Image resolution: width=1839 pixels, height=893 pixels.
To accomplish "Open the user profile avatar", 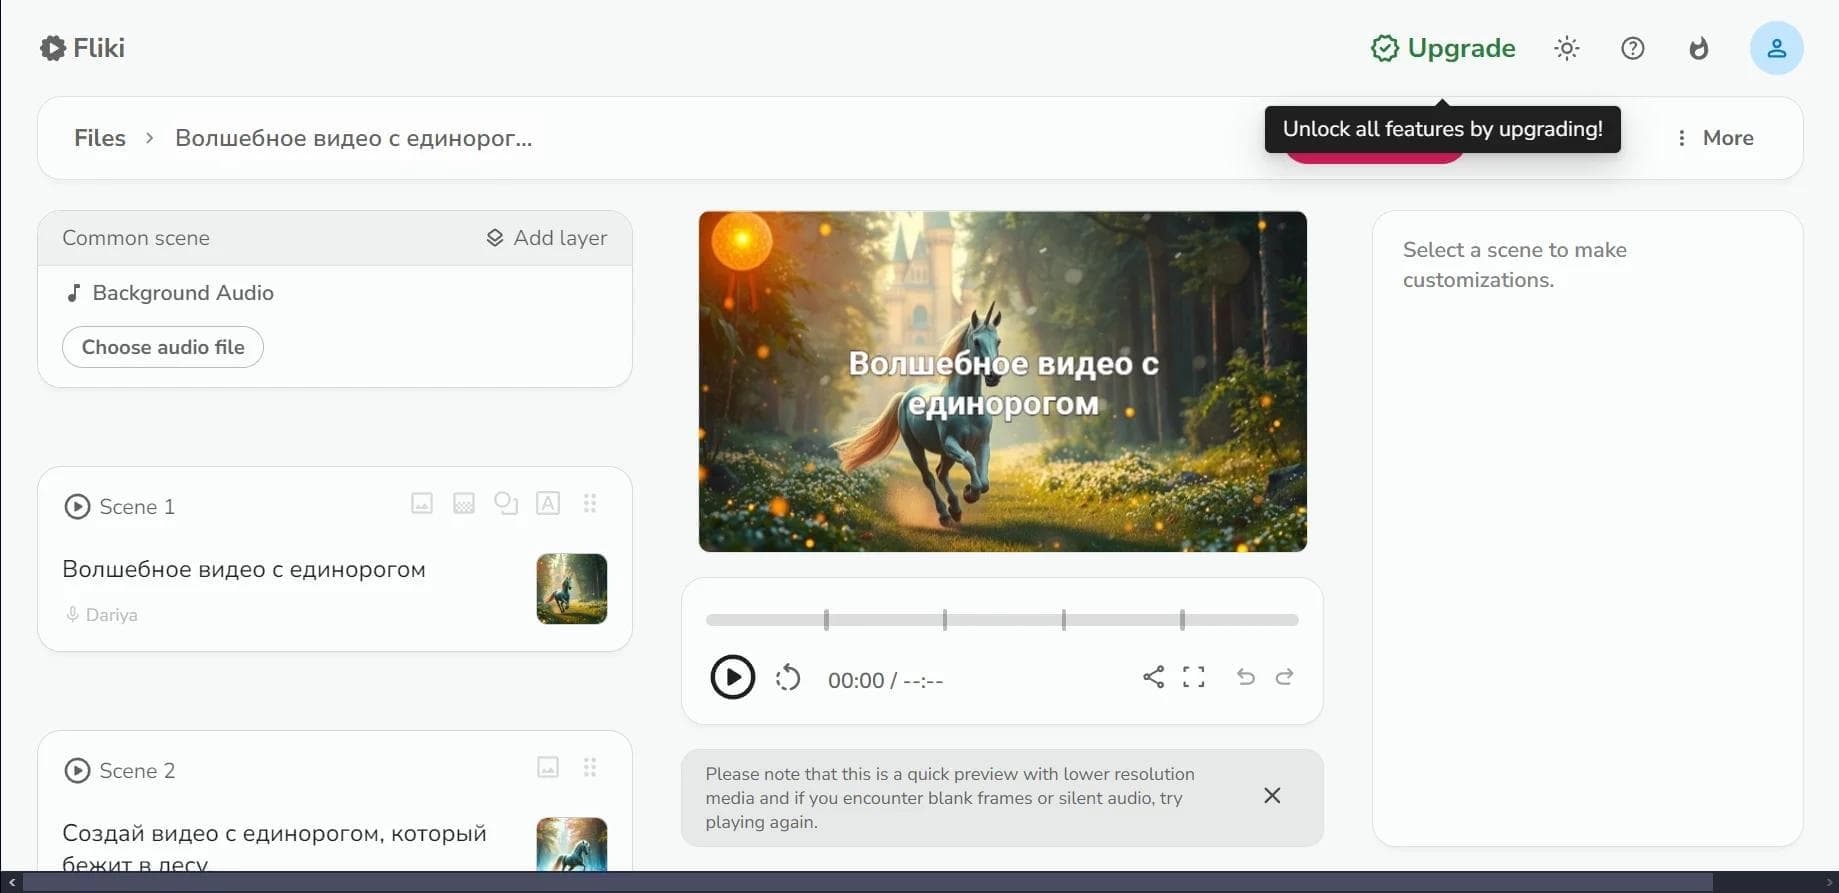I will coord(1777,48).
